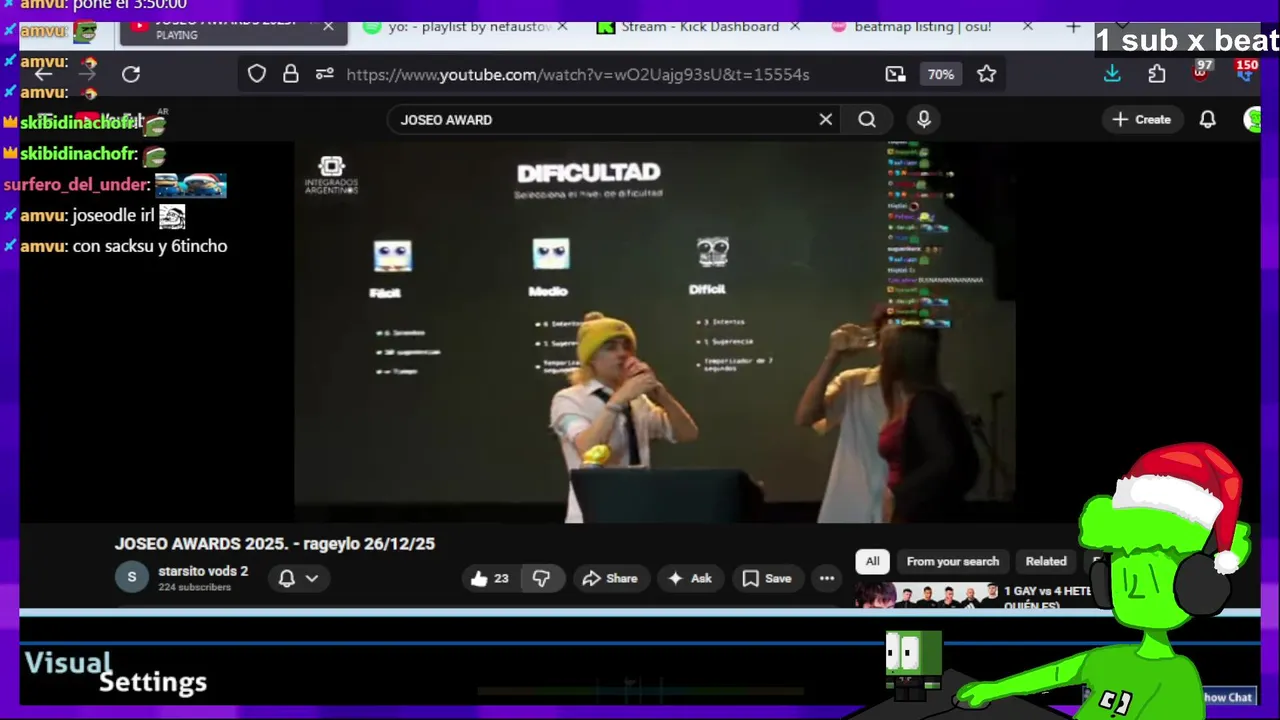Viewport: 1280px width, 720px height.
Task: Like the JOSEO AWARDS video
Action: pyautogui.click(x=490, y=578)
